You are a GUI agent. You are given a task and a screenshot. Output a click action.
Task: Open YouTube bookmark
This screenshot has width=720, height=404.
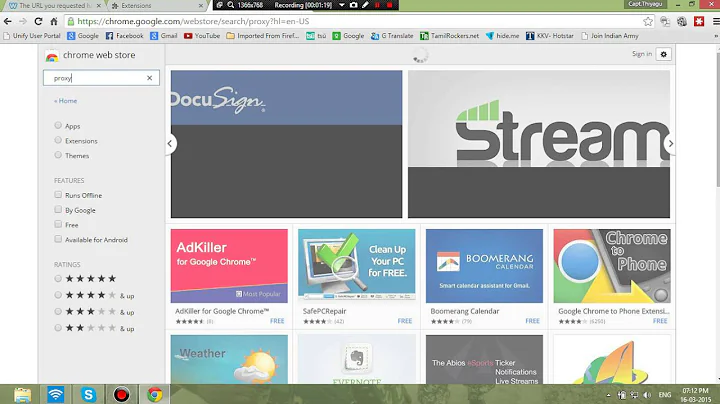(202, 35)
